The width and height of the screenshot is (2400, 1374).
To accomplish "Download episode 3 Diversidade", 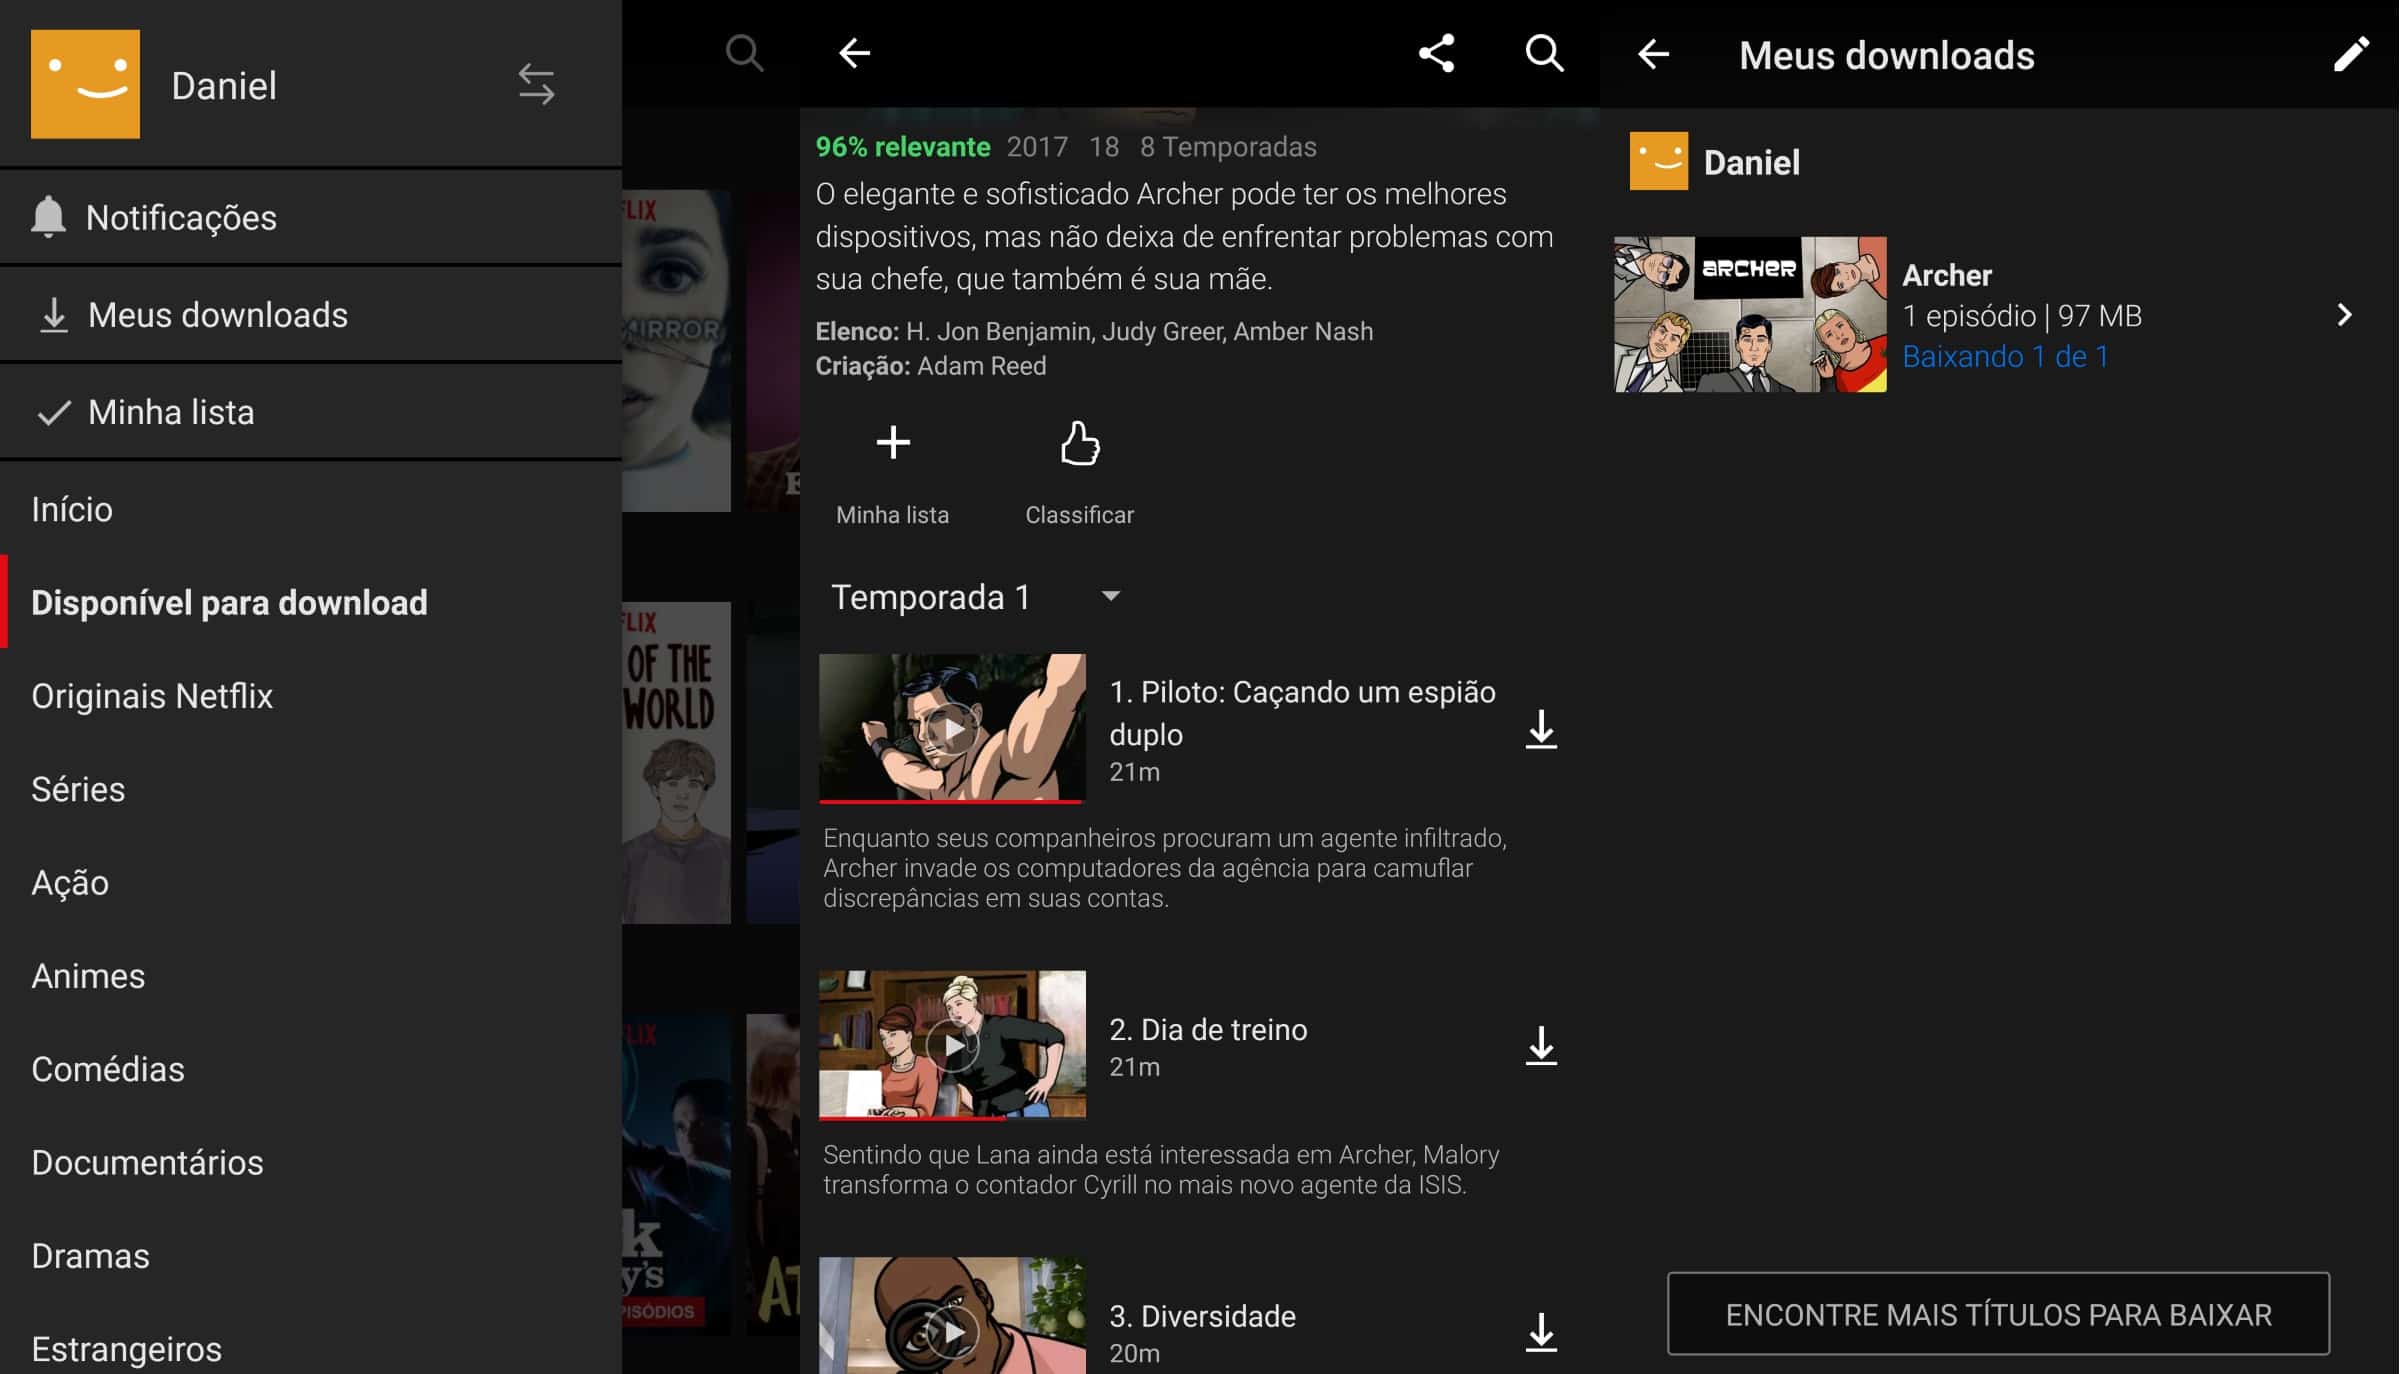I will (x=1541, y=1332).
